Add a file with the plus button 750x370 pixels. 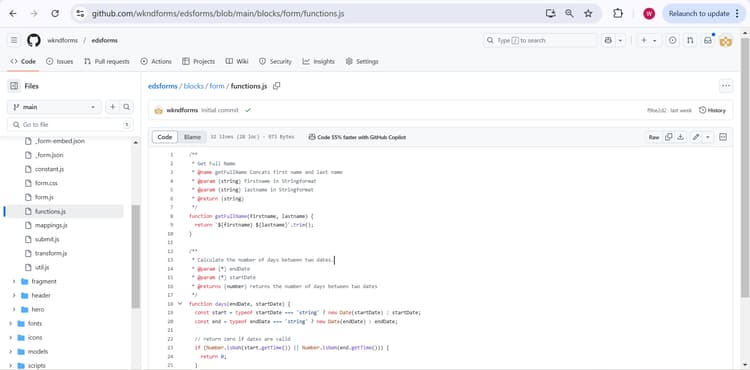[x=113, y=107]
